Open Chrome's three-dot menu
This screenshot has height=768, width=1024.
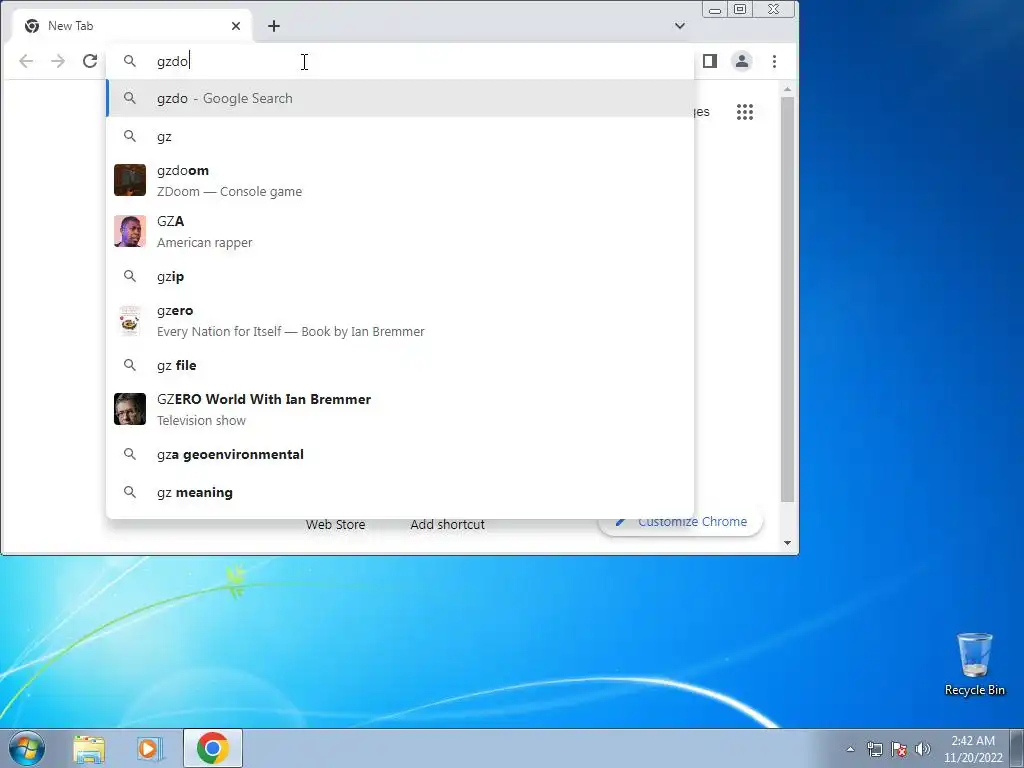coord(775,61)
